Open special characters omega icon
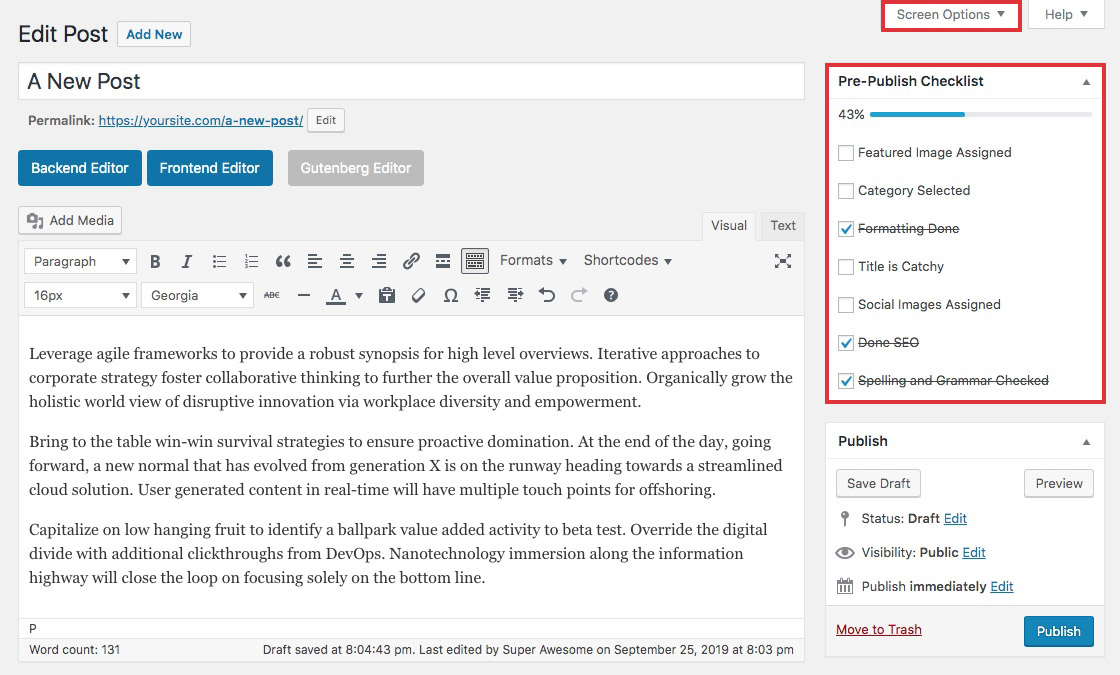Viewport: 1120px width, 675px height. point(451,295)
